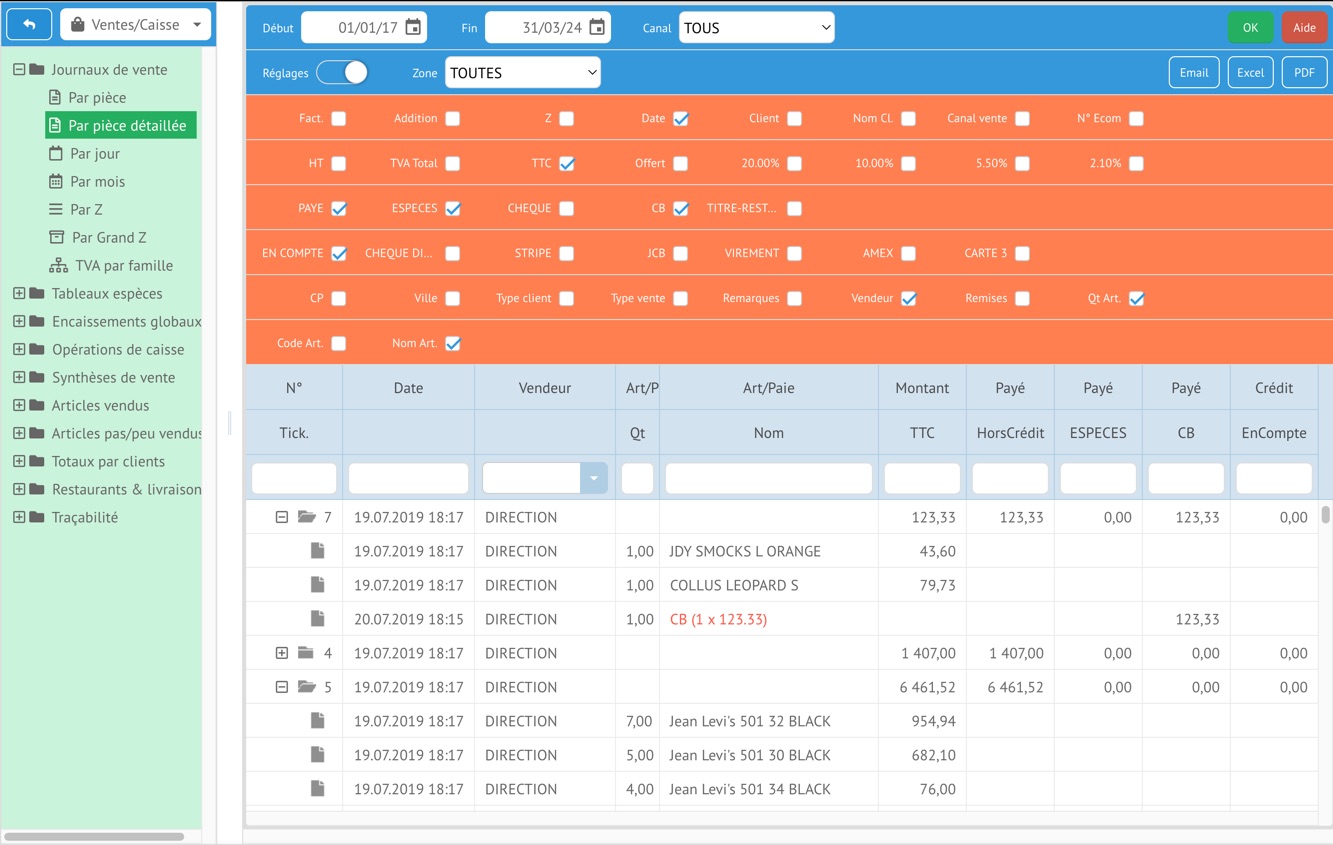Open the Par pièce report
The width and height of the screenshot is (1333, 845).
click(97, 97)
